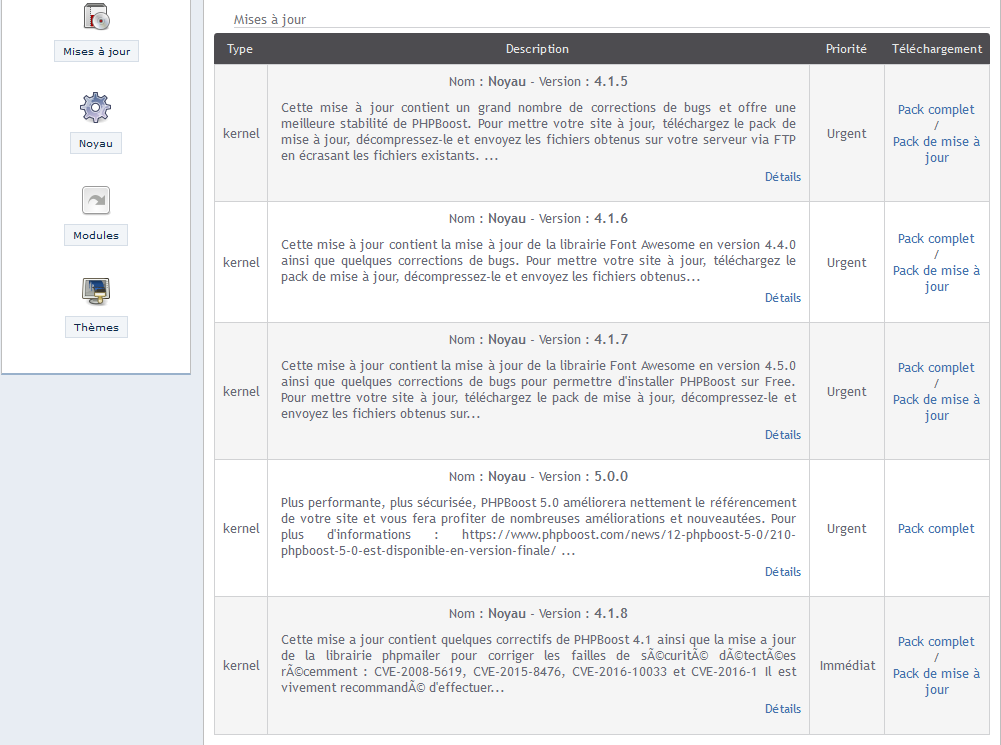Click the Modules arrow icon
This screenshot has height=745, width=1001.
[96, 200]
